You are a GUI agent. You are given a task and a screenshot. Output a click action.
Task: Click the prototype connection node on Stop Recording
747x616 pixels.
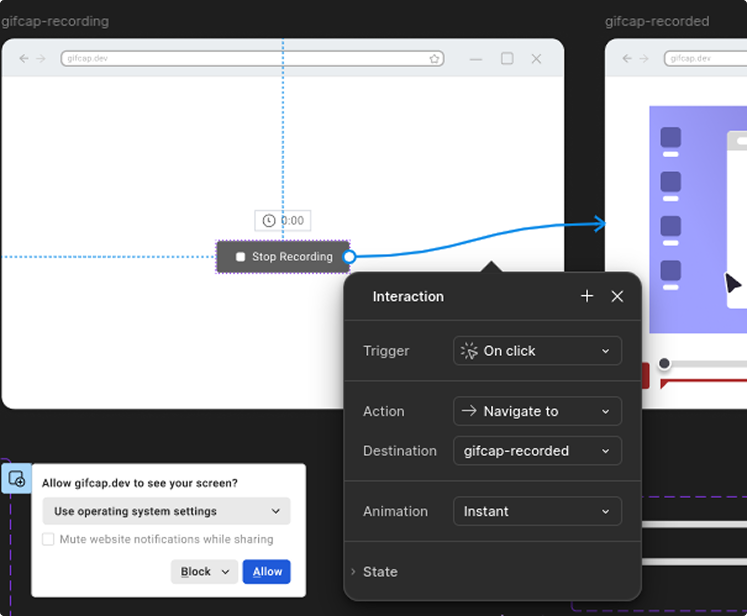(x=349, y=257)
